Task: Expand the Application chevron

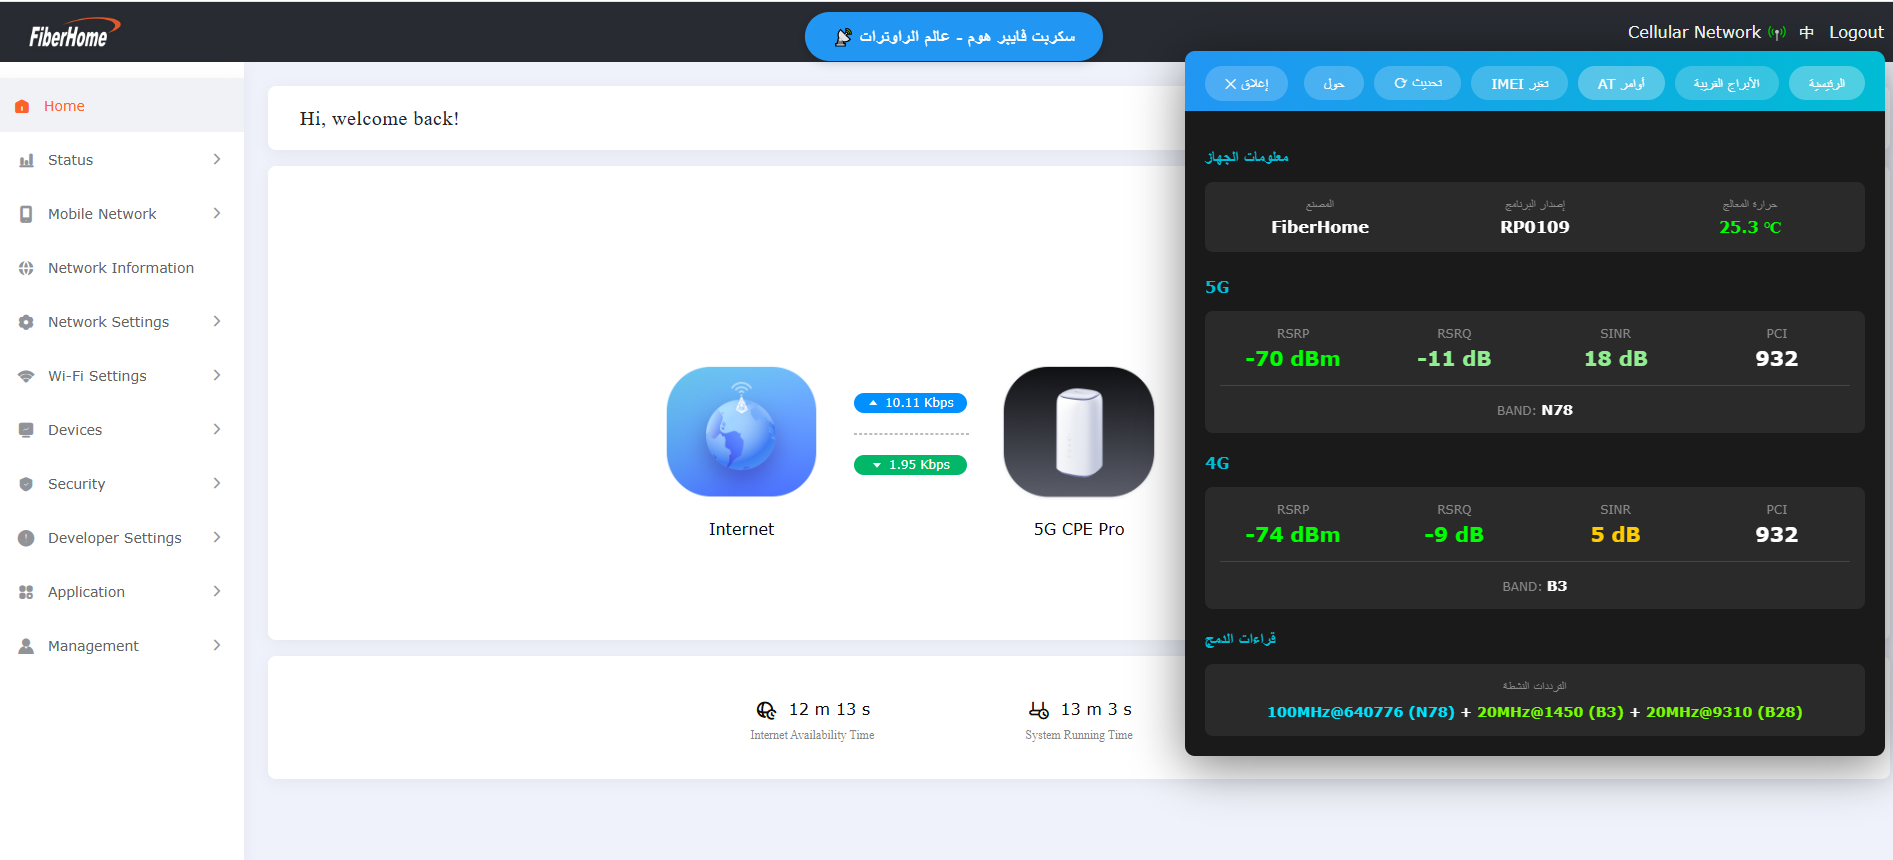Action: coord(217,592)
